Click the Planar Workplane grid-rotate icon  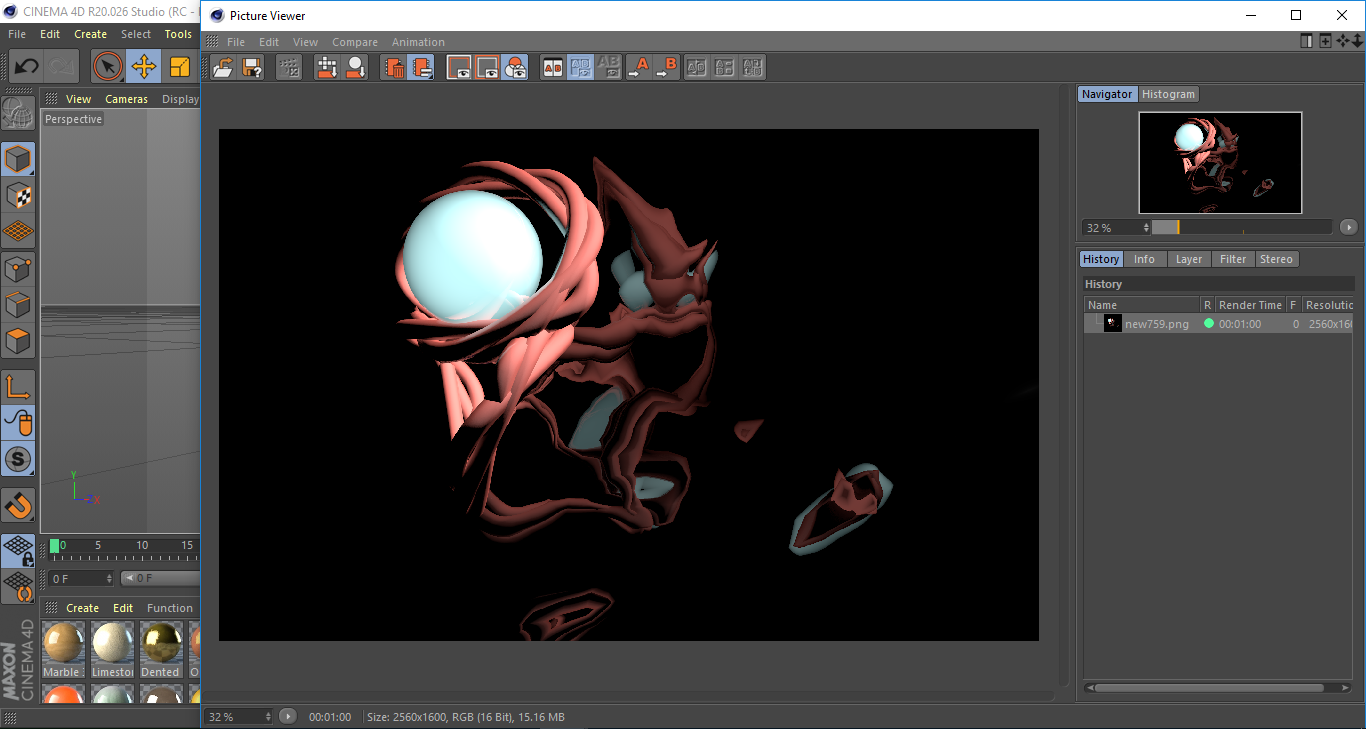(18, 586)
